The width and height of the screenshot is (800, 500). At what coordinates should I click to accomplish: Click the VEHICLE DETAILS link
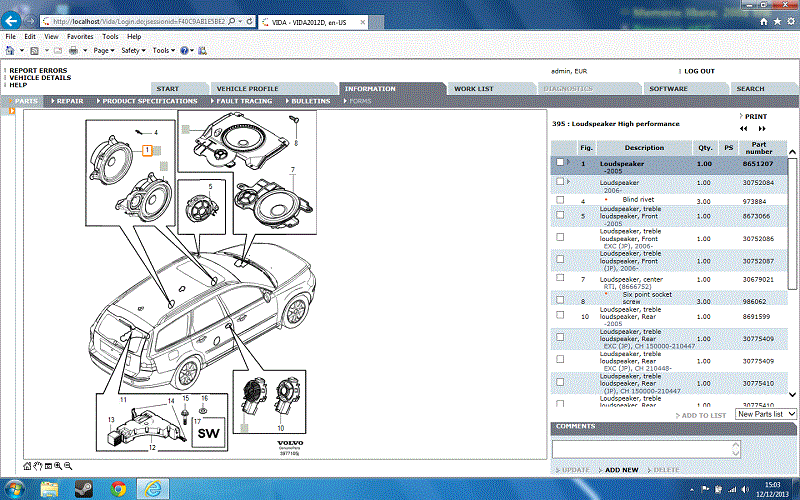(40, 78)
